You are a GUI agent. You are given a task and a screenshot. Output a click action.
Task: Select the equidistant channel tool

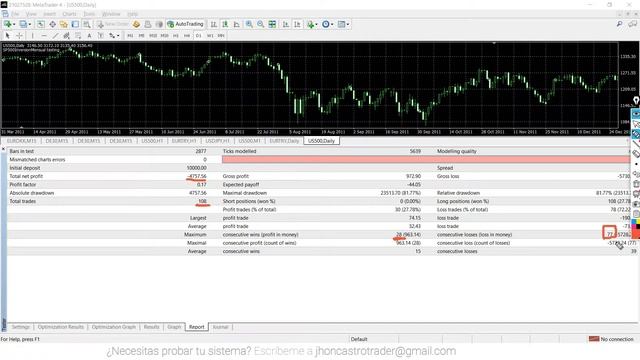pyautogui.click(x=67, y=36)
